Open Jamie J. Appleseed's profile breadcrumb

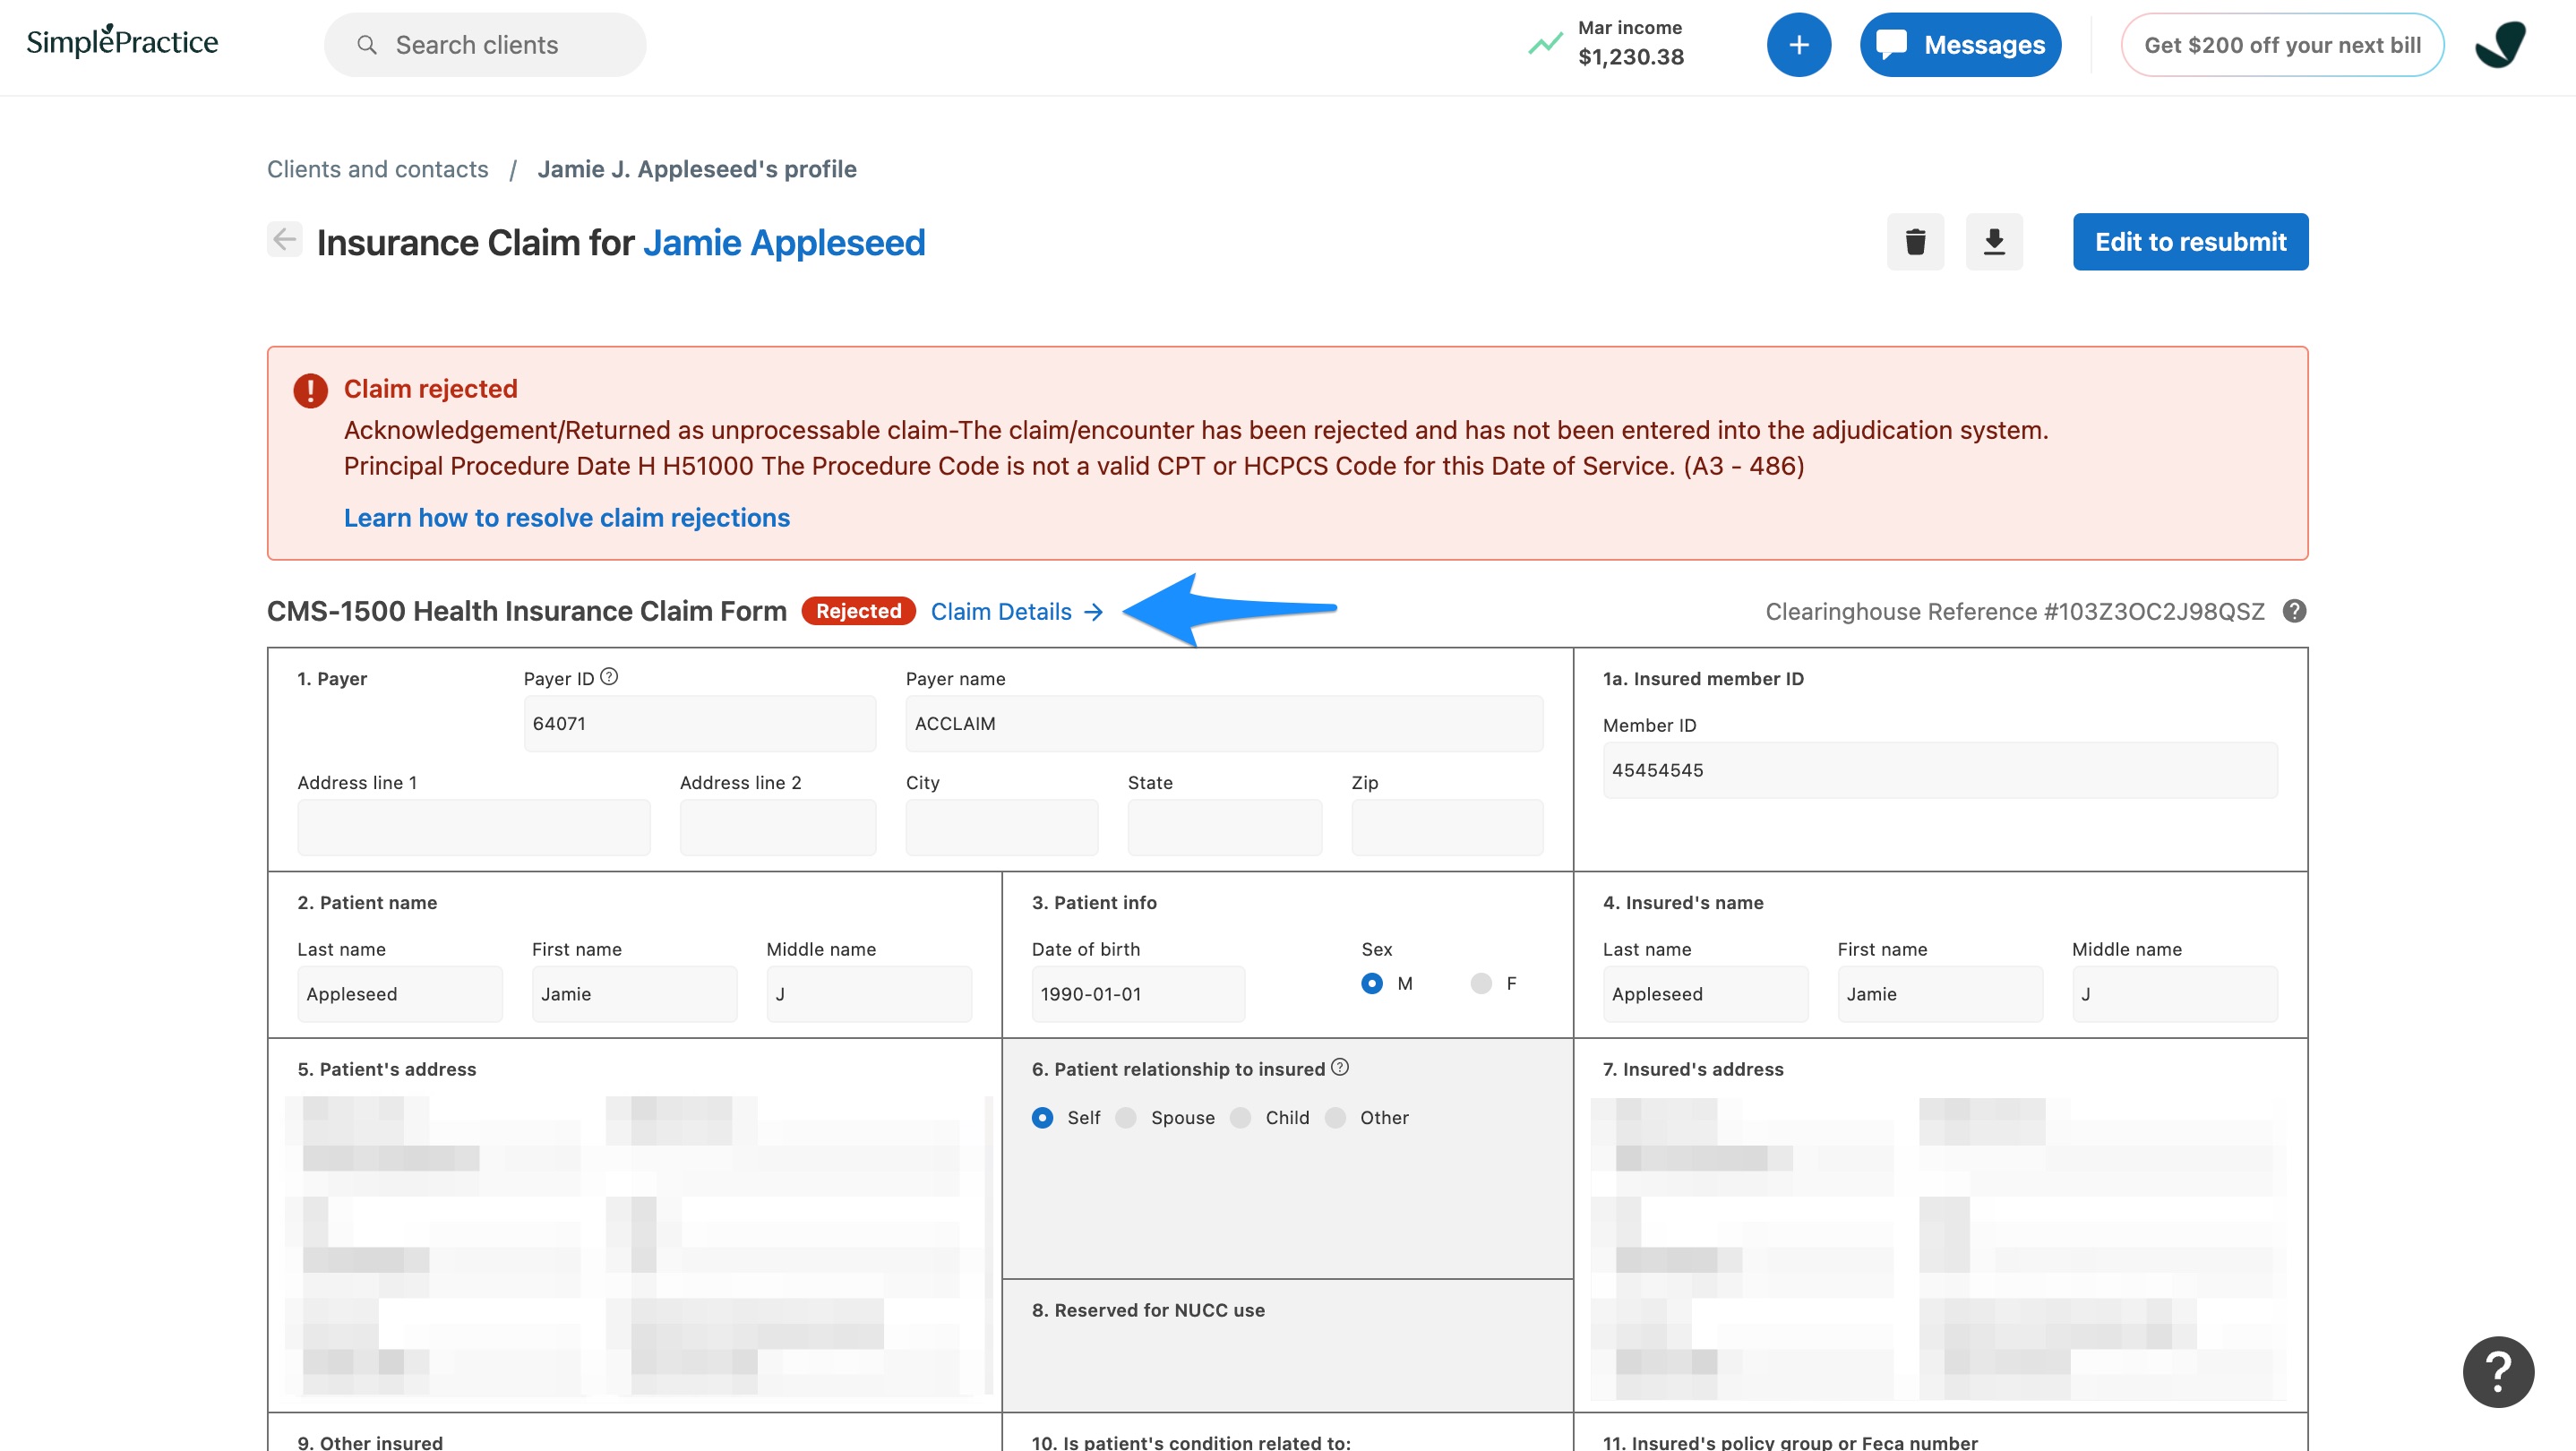click(x=697, y=169)
